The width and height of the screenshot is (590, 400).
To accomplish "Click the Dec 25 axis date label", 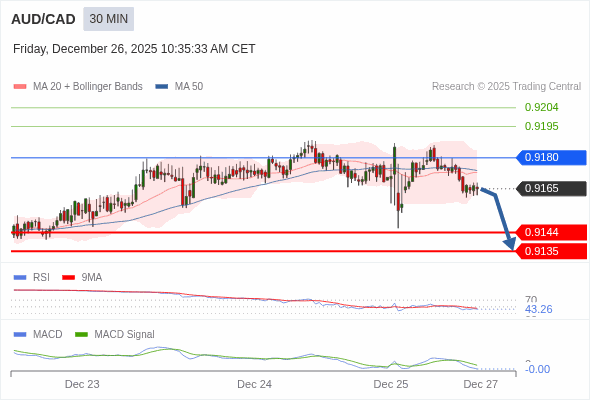I will click(x=391, y=384).
